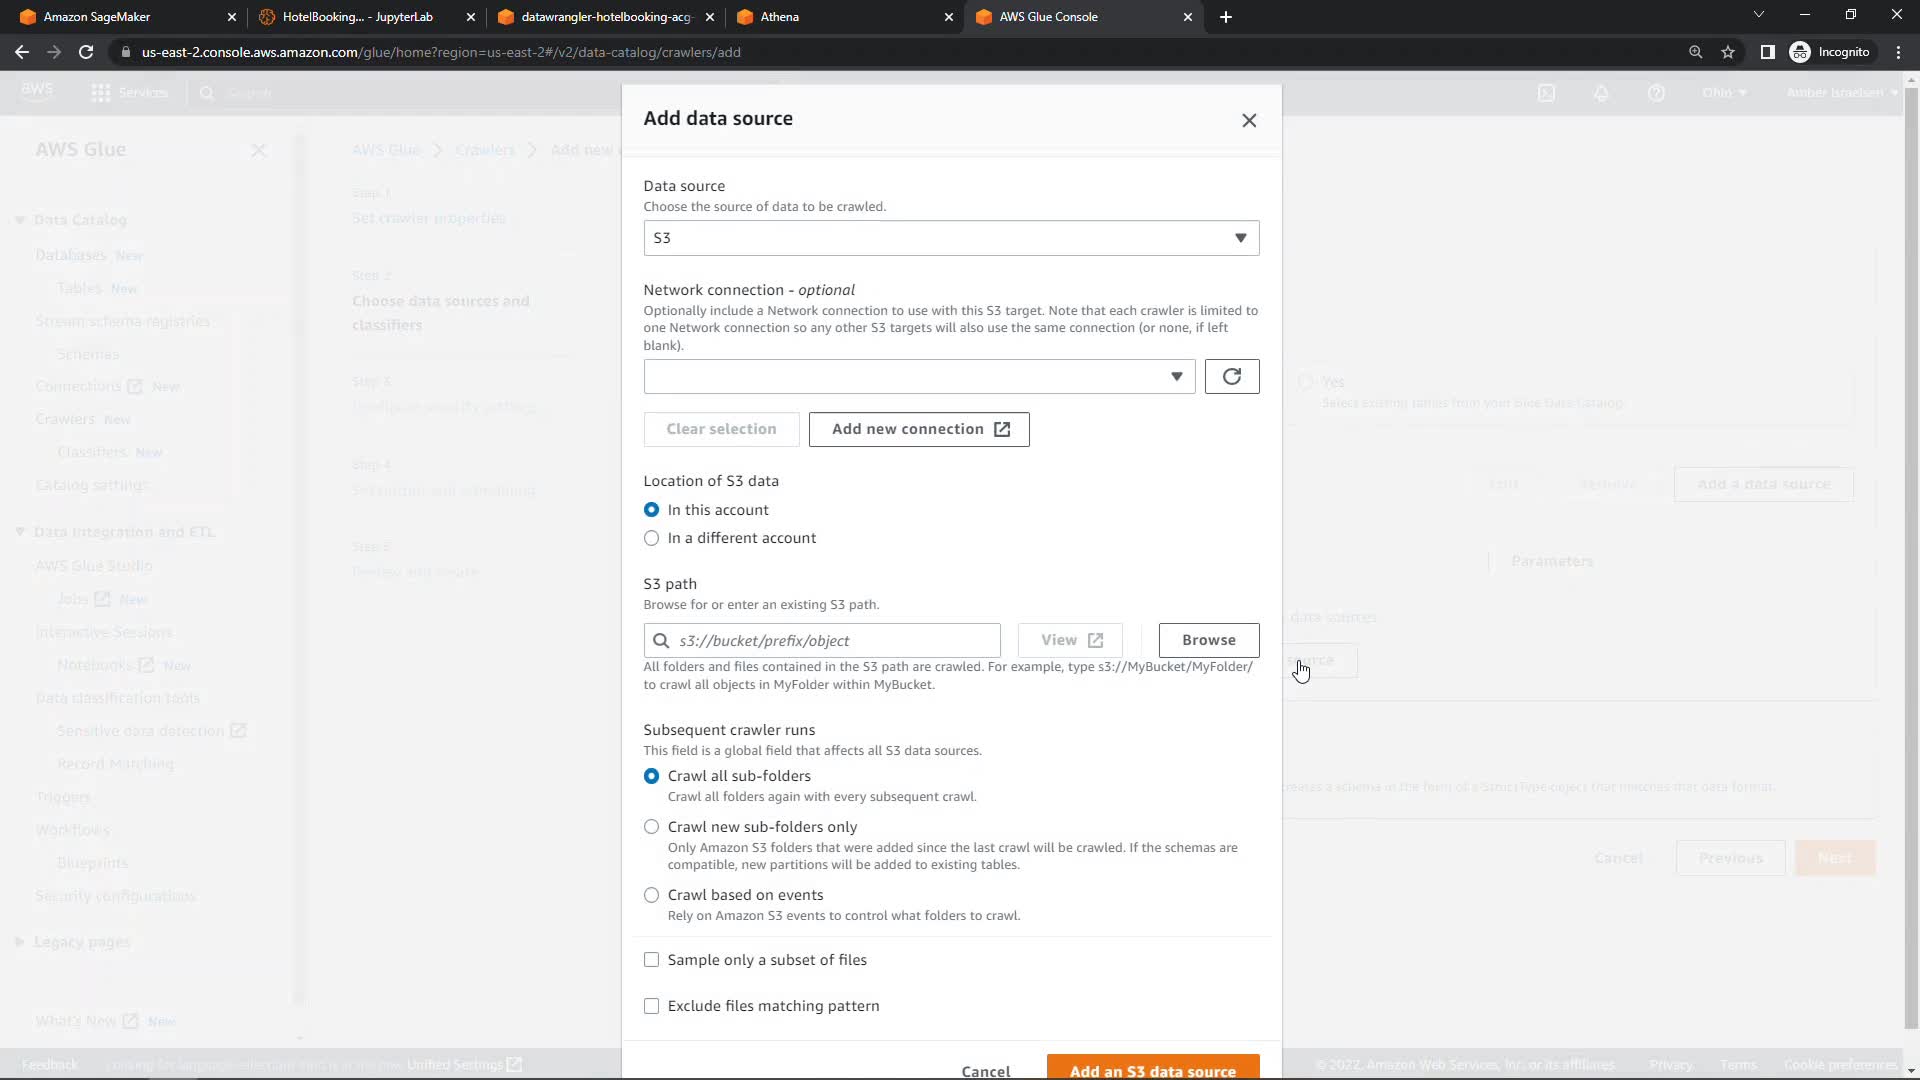
Task: Open new browser tab with plus icon
Action: click(x=1226, y=17)
